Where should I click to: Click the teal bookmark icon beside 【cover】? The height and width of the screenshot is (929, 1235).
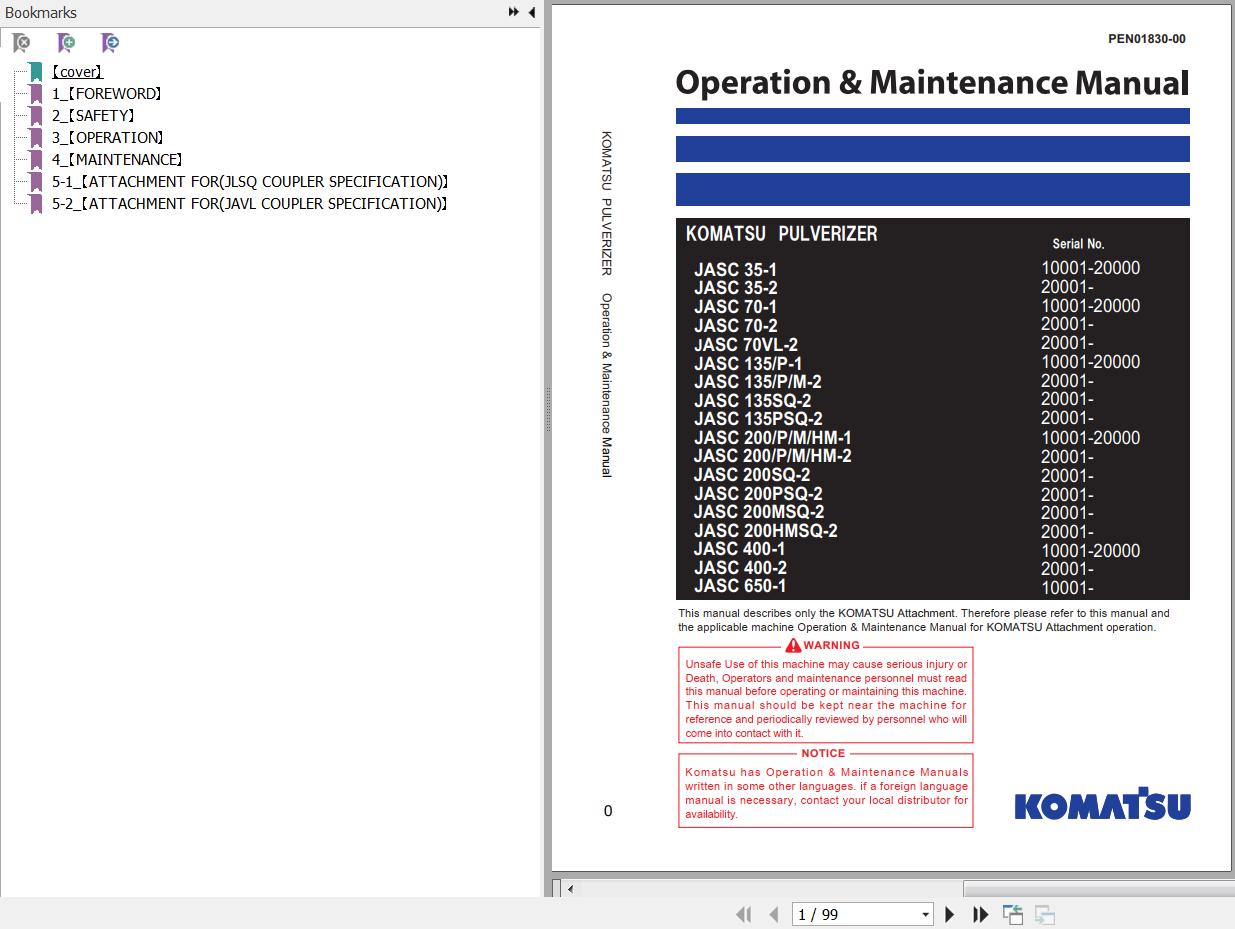tap(36, 72)
